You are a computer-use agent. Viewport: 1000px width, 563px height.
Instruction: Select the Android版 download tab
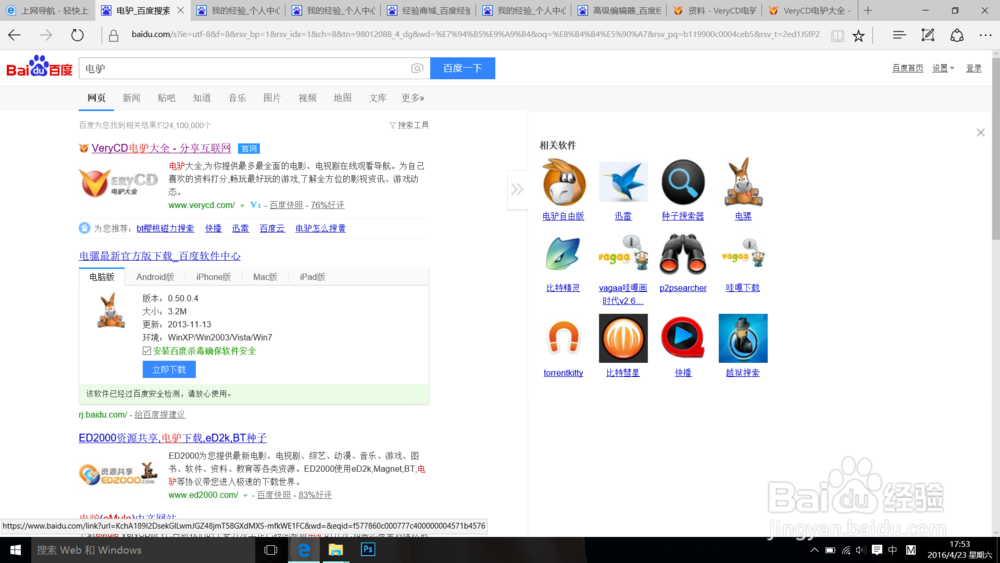[155, 277]
